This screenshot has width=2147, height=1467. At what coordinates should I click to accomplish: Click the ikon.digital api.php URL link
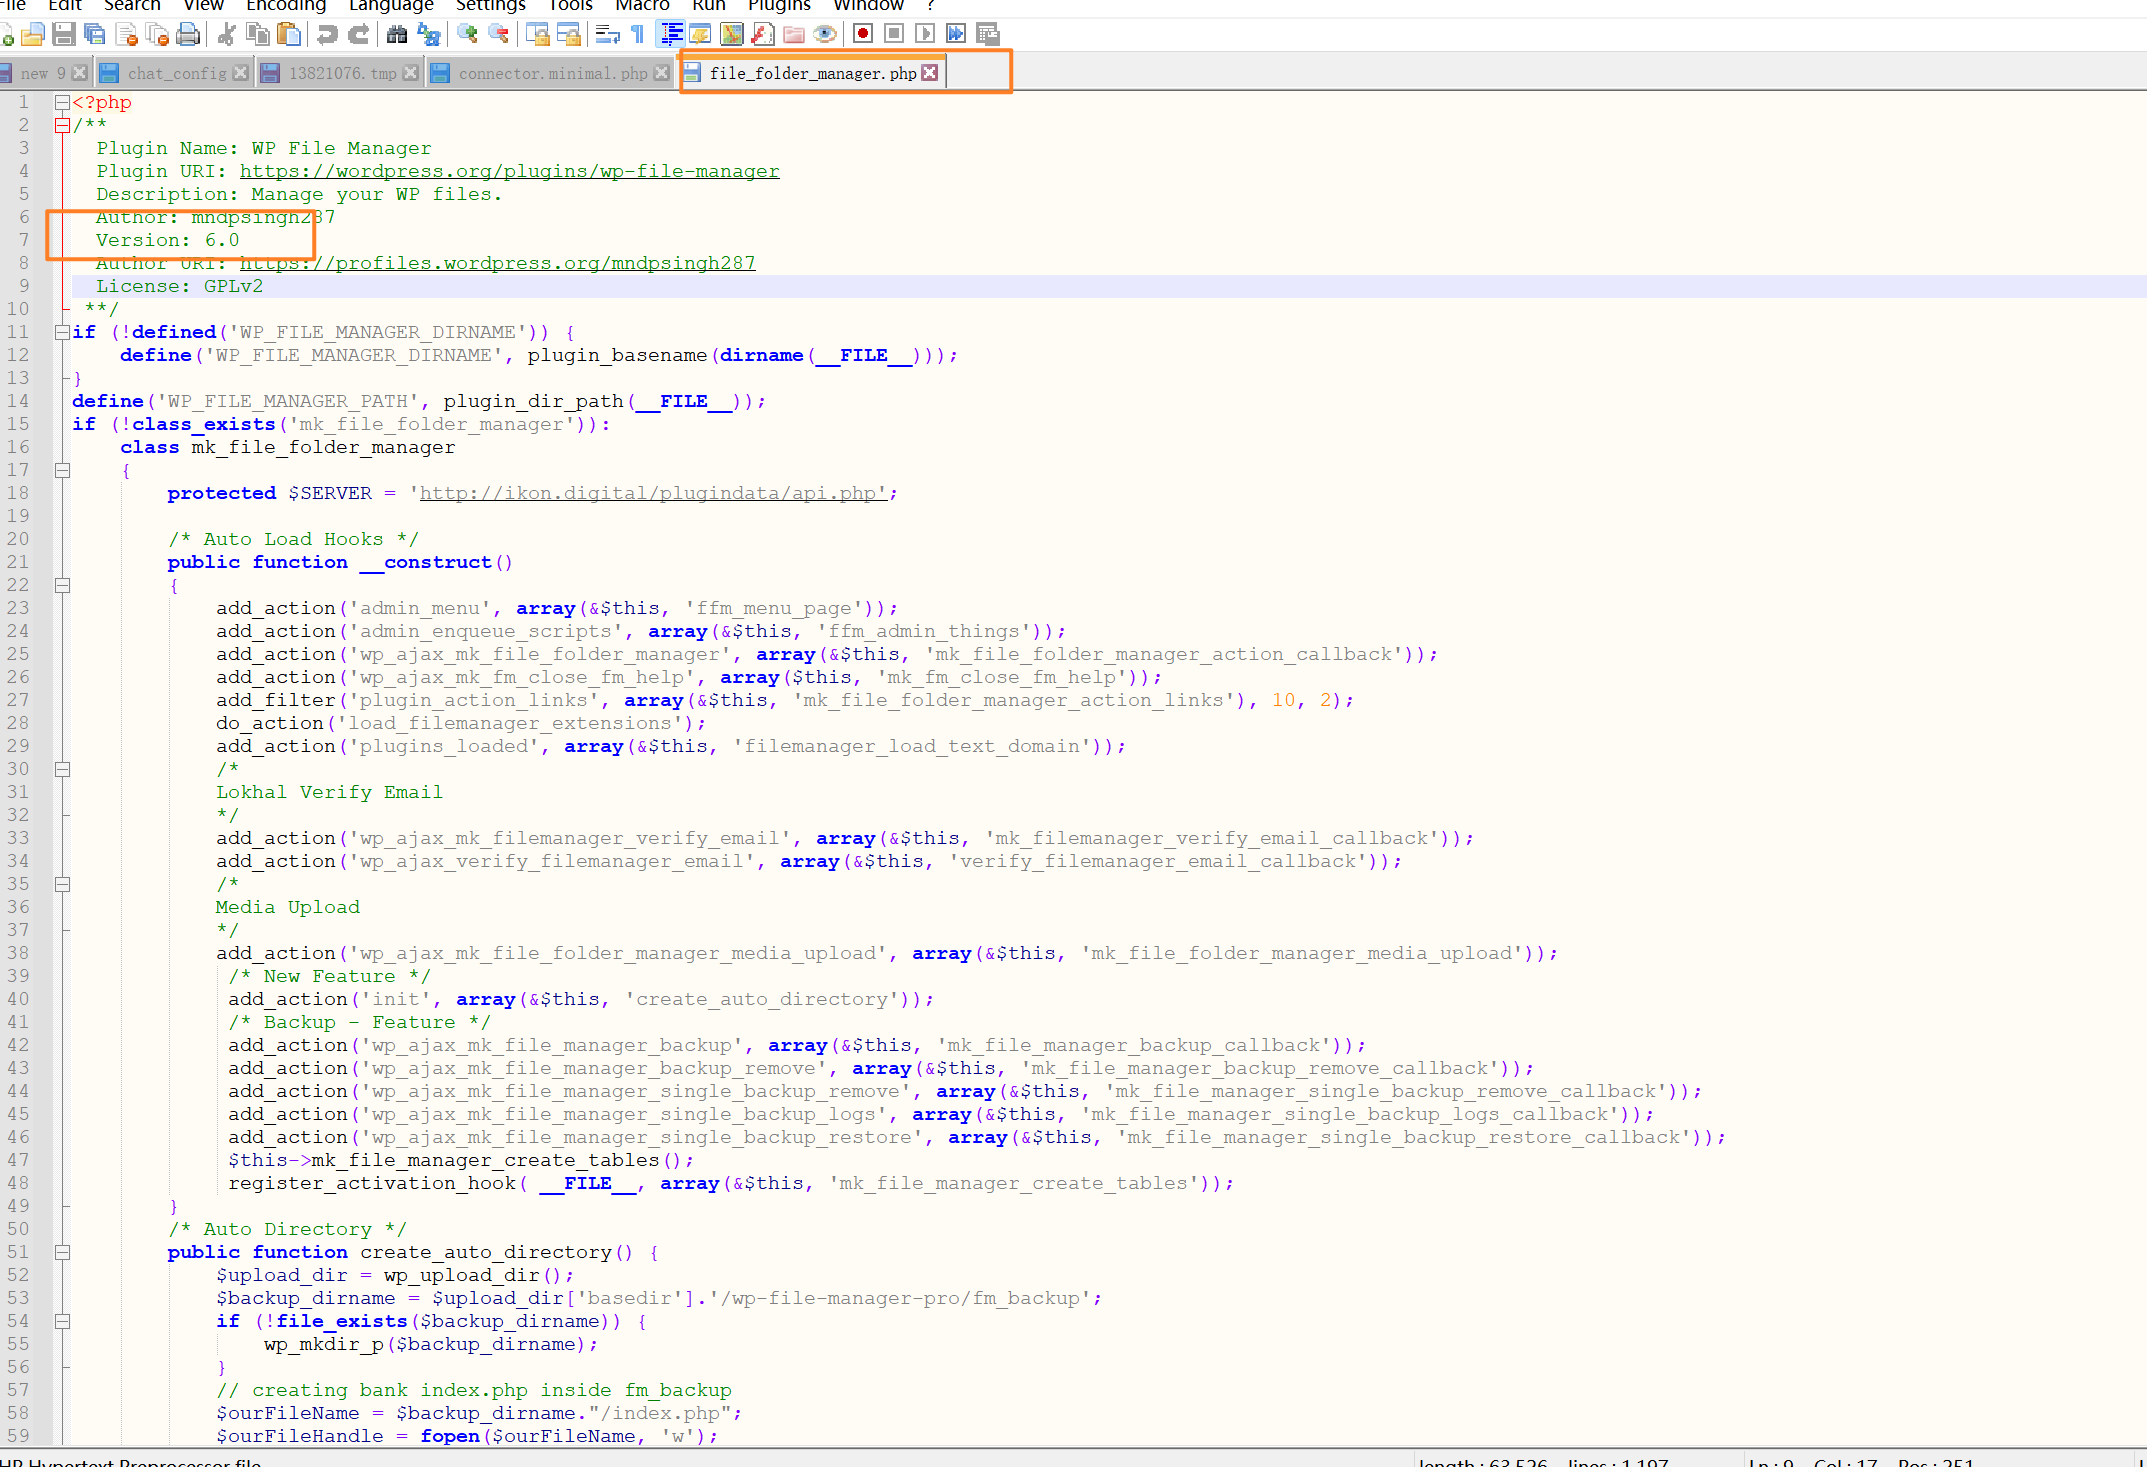648,493
